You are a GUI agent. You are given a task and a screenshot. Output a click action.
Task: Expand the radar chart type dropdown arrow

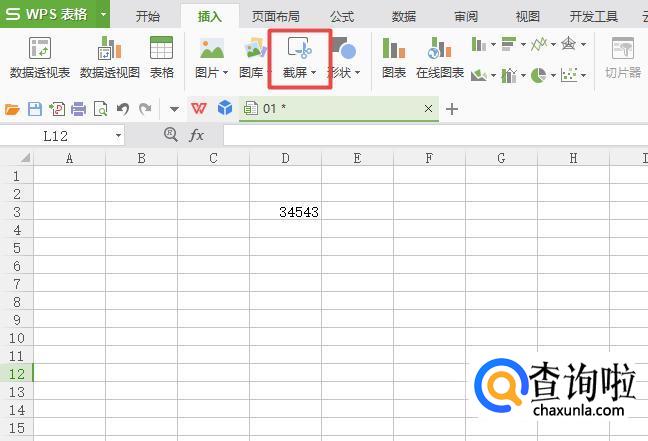[x=584, y=44]
